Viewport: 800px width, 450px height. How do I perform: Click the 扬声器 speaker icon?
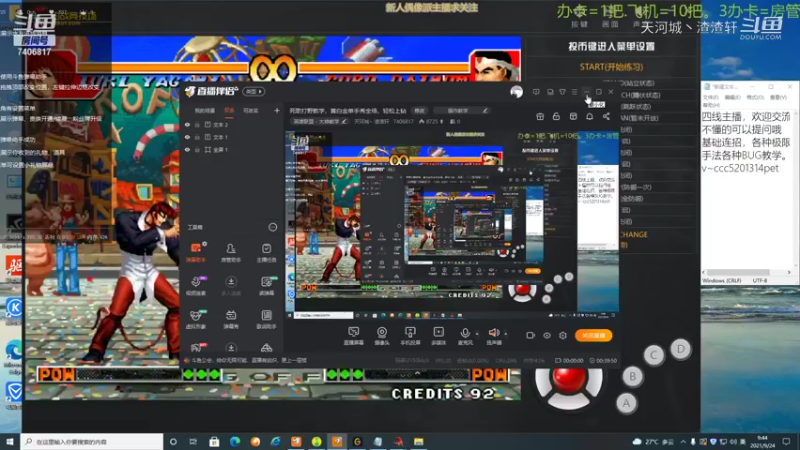click(x=493, y=334)
